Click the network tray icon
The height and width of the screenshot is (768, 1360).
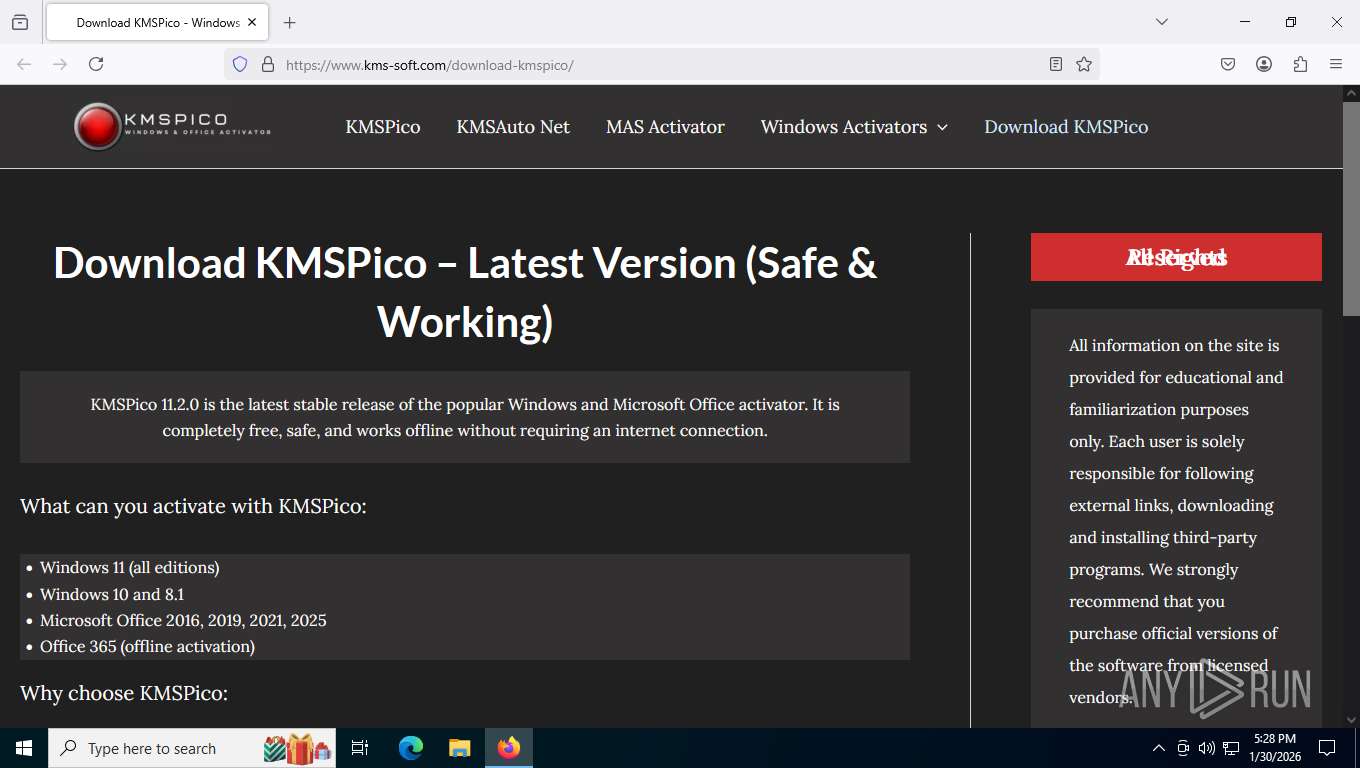1231,748
